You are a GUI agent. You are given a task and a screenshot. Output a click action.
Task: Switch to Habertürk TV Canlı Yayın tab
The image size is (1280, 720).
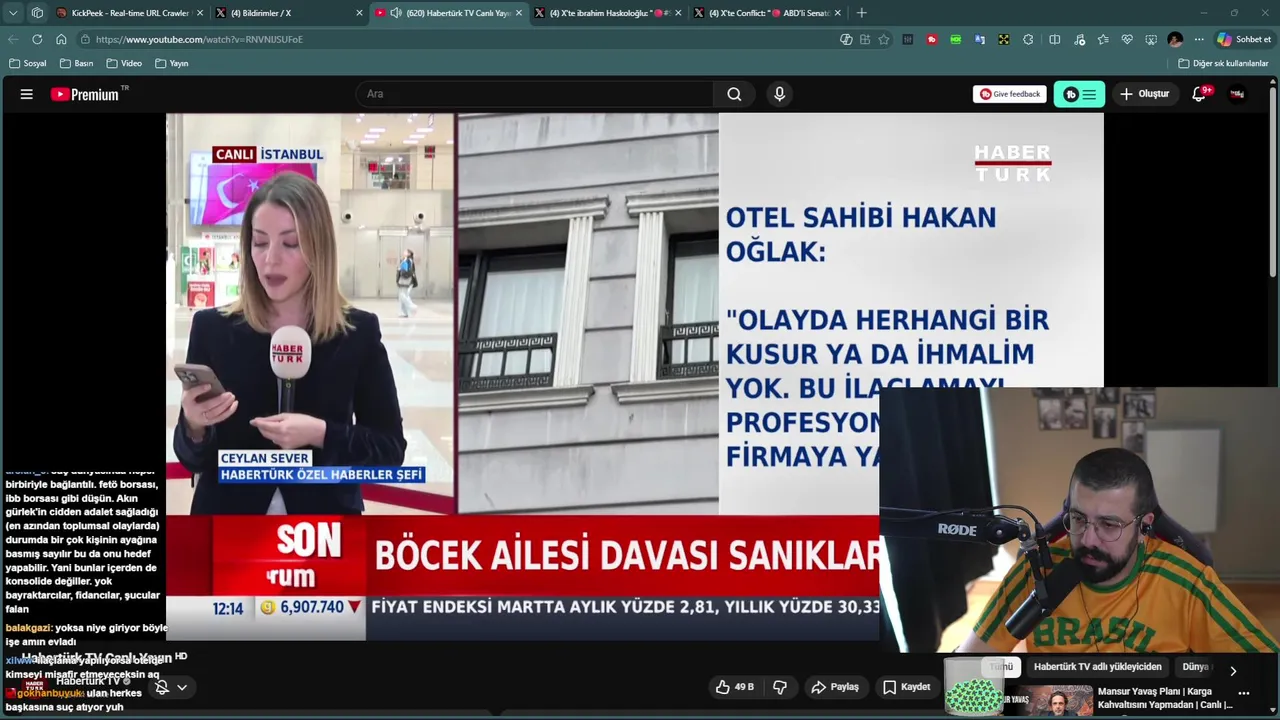448,13
